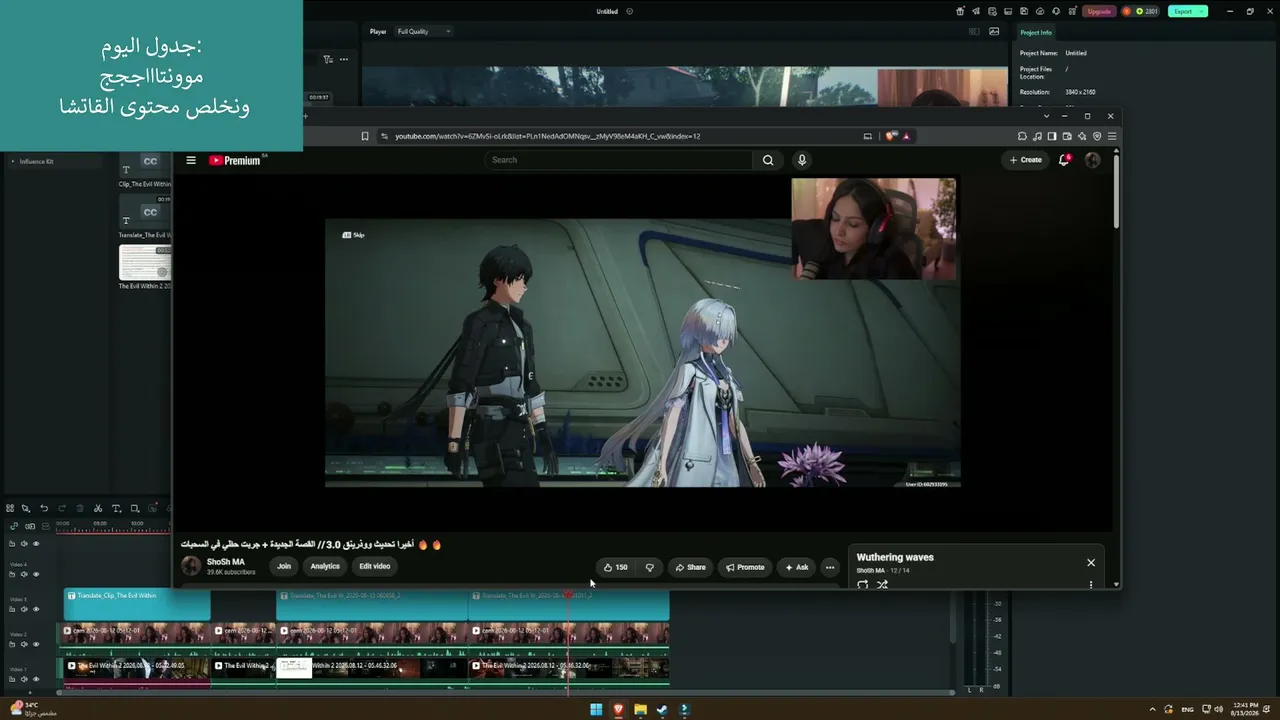Toggle playlist loop in Wuthering waves panel

(863, 585)
